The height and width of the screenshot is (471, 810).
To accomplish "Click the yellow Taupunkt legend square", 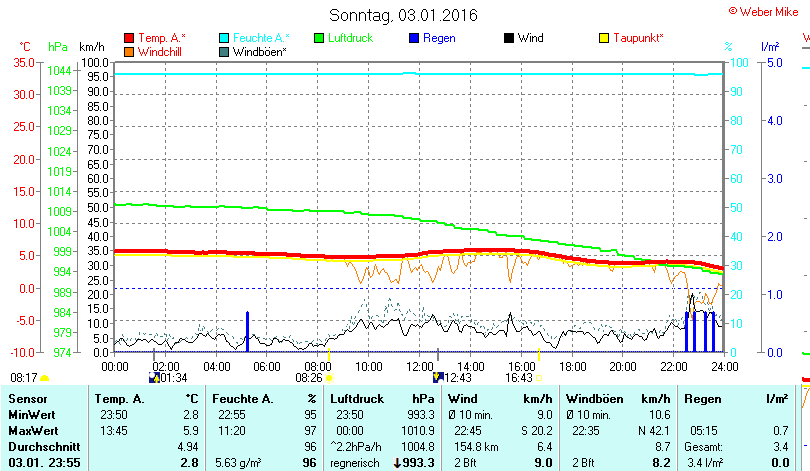I will pos(604,38).
